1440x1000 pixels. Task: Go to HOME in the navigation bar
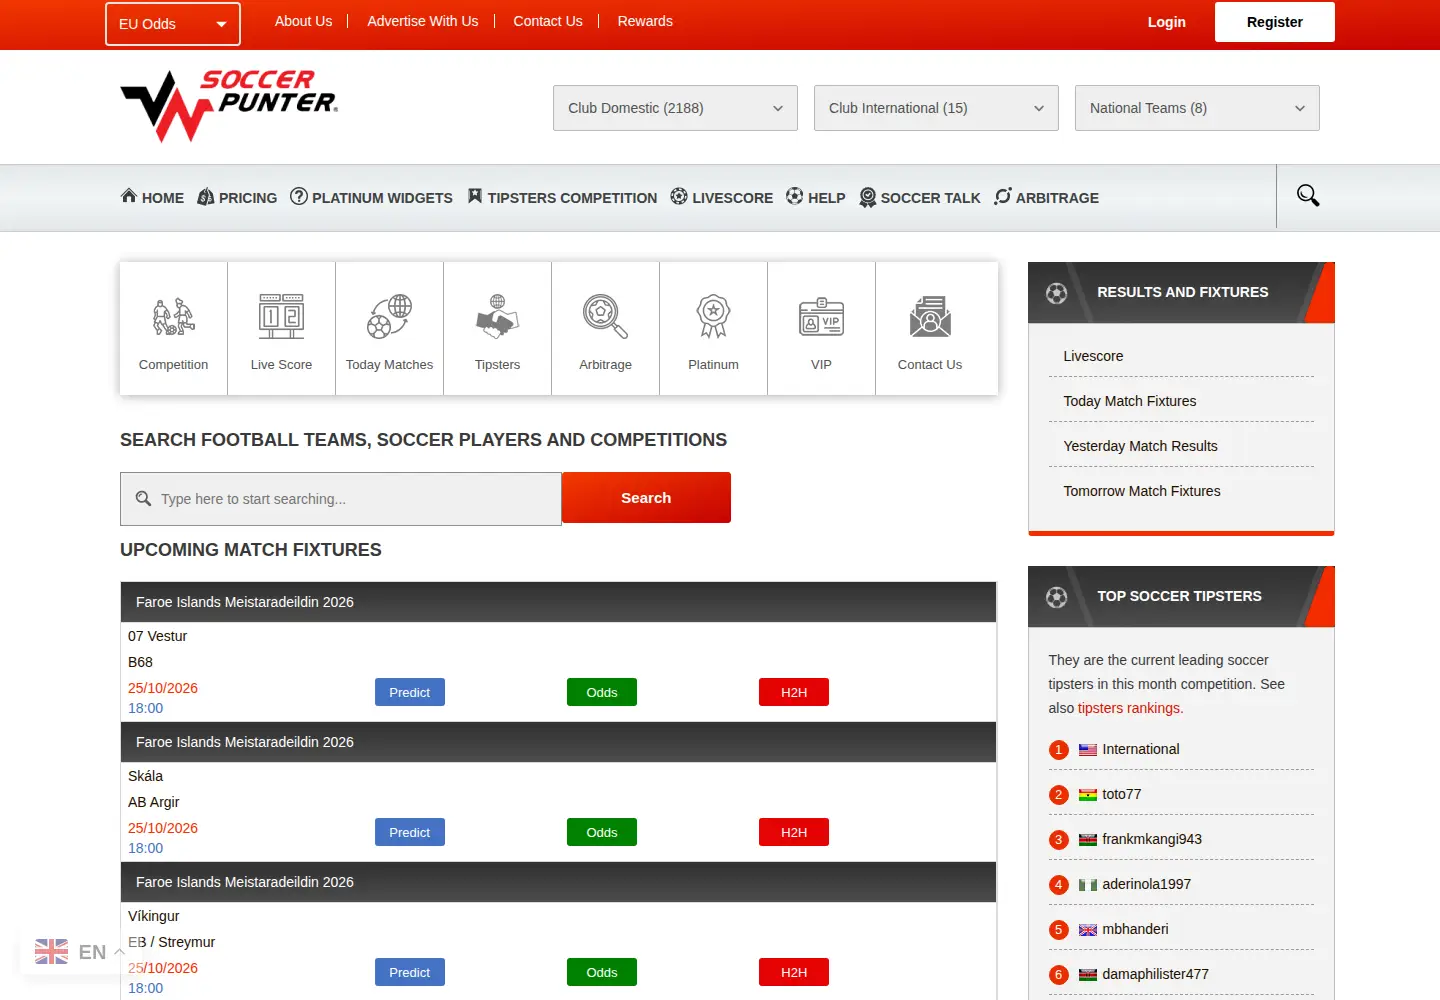click(x=152, y=197)
